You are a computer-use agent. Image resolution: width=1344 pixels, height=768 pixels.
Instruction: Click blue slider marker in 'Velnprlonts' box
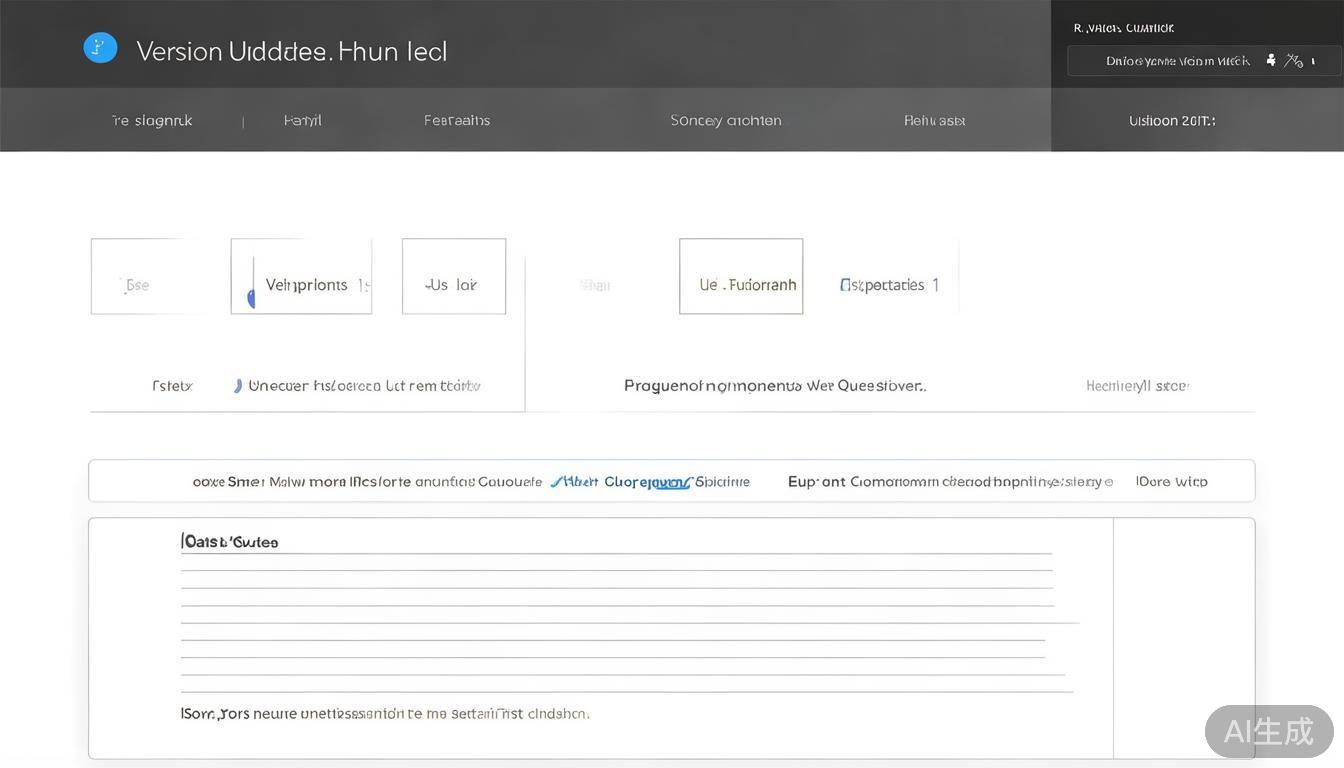[251, 298]
